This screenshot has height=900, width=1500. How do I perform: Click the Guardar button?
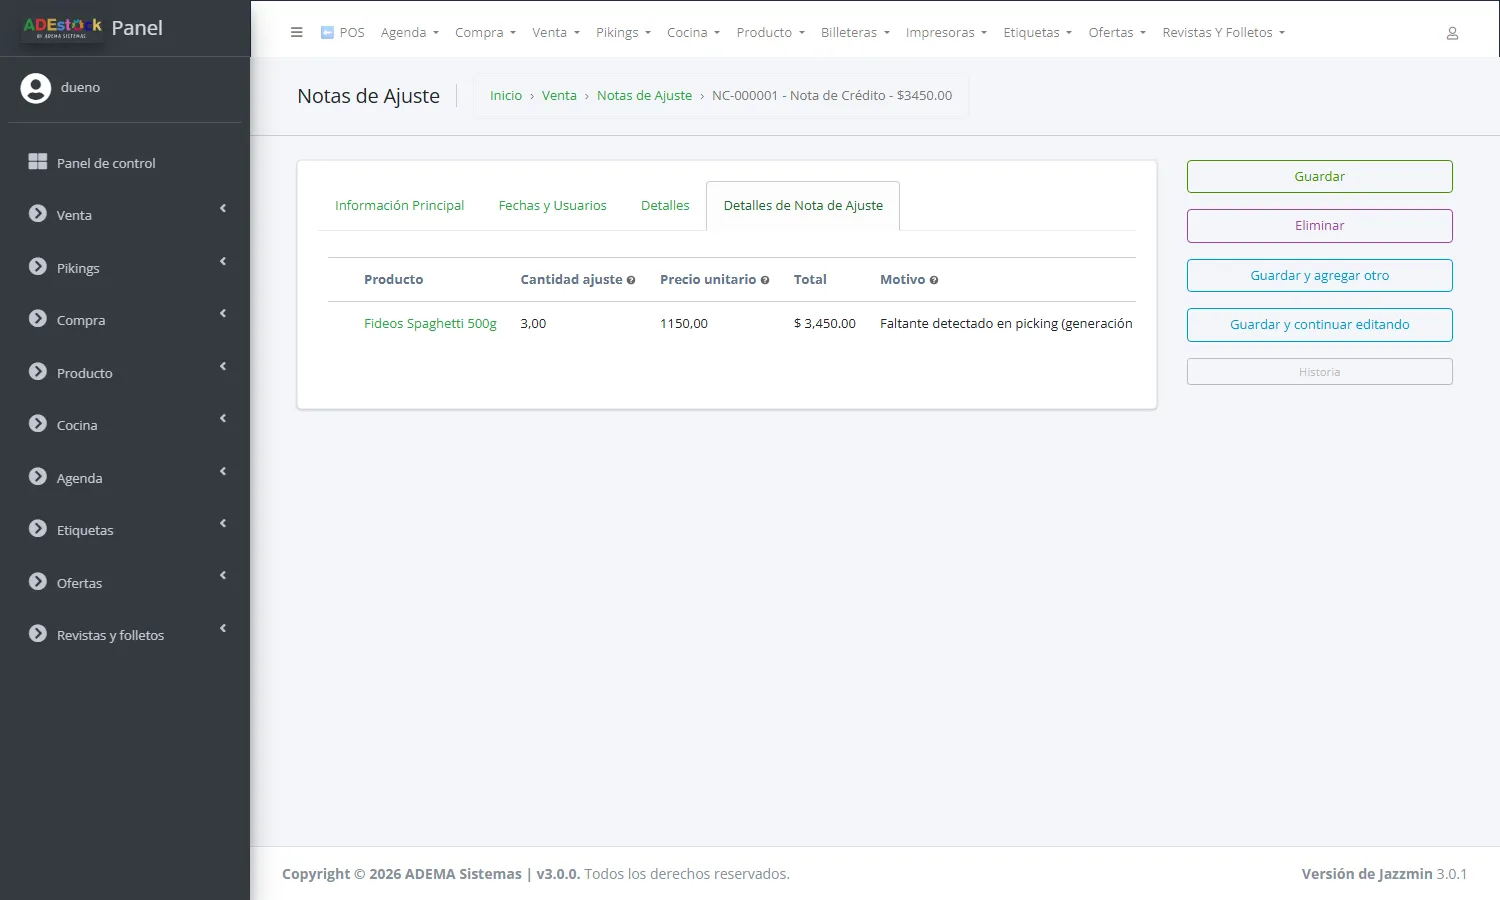[x=1319, y=177]
